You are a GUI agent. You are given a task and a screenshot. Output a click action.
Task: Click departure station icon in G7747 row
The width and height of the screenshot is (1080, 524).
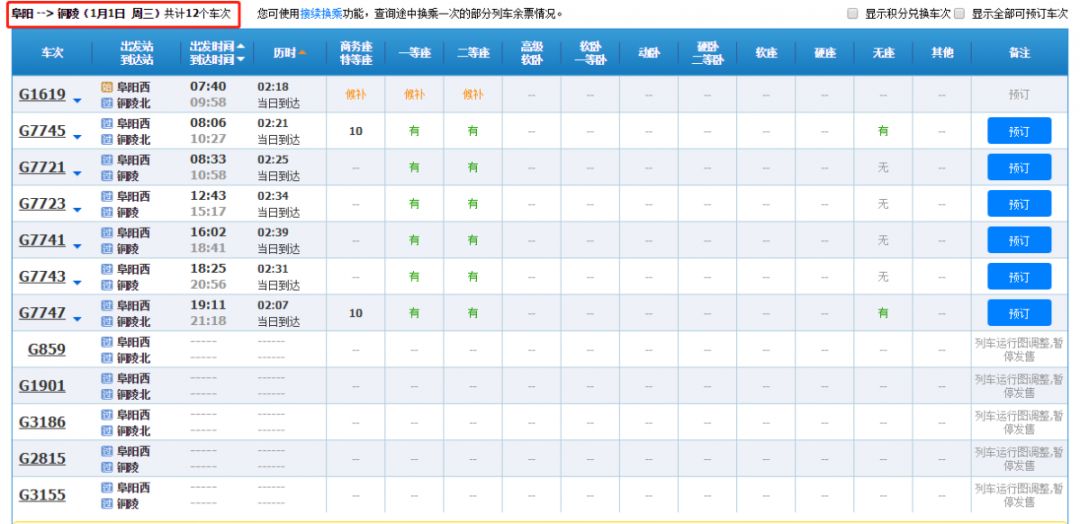click(x=107, y=305)
